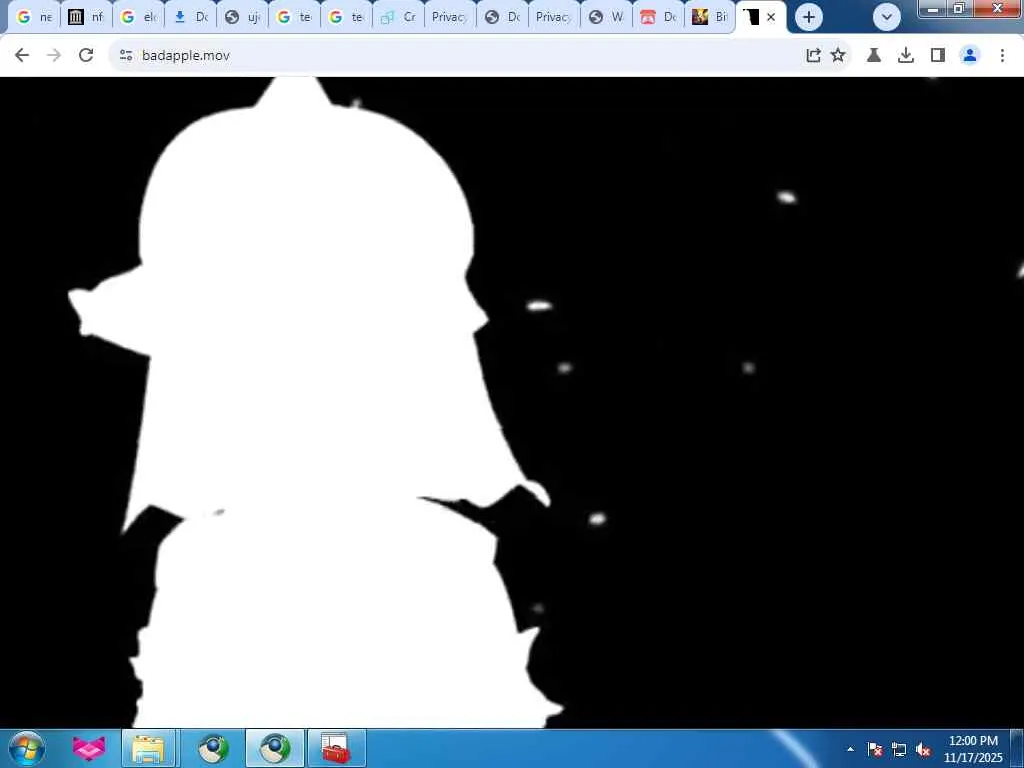Viewport: 1024px width, 768px height.
Task: Switch to the 'nf' tab with building icon
Action: (x=86, y=17)
